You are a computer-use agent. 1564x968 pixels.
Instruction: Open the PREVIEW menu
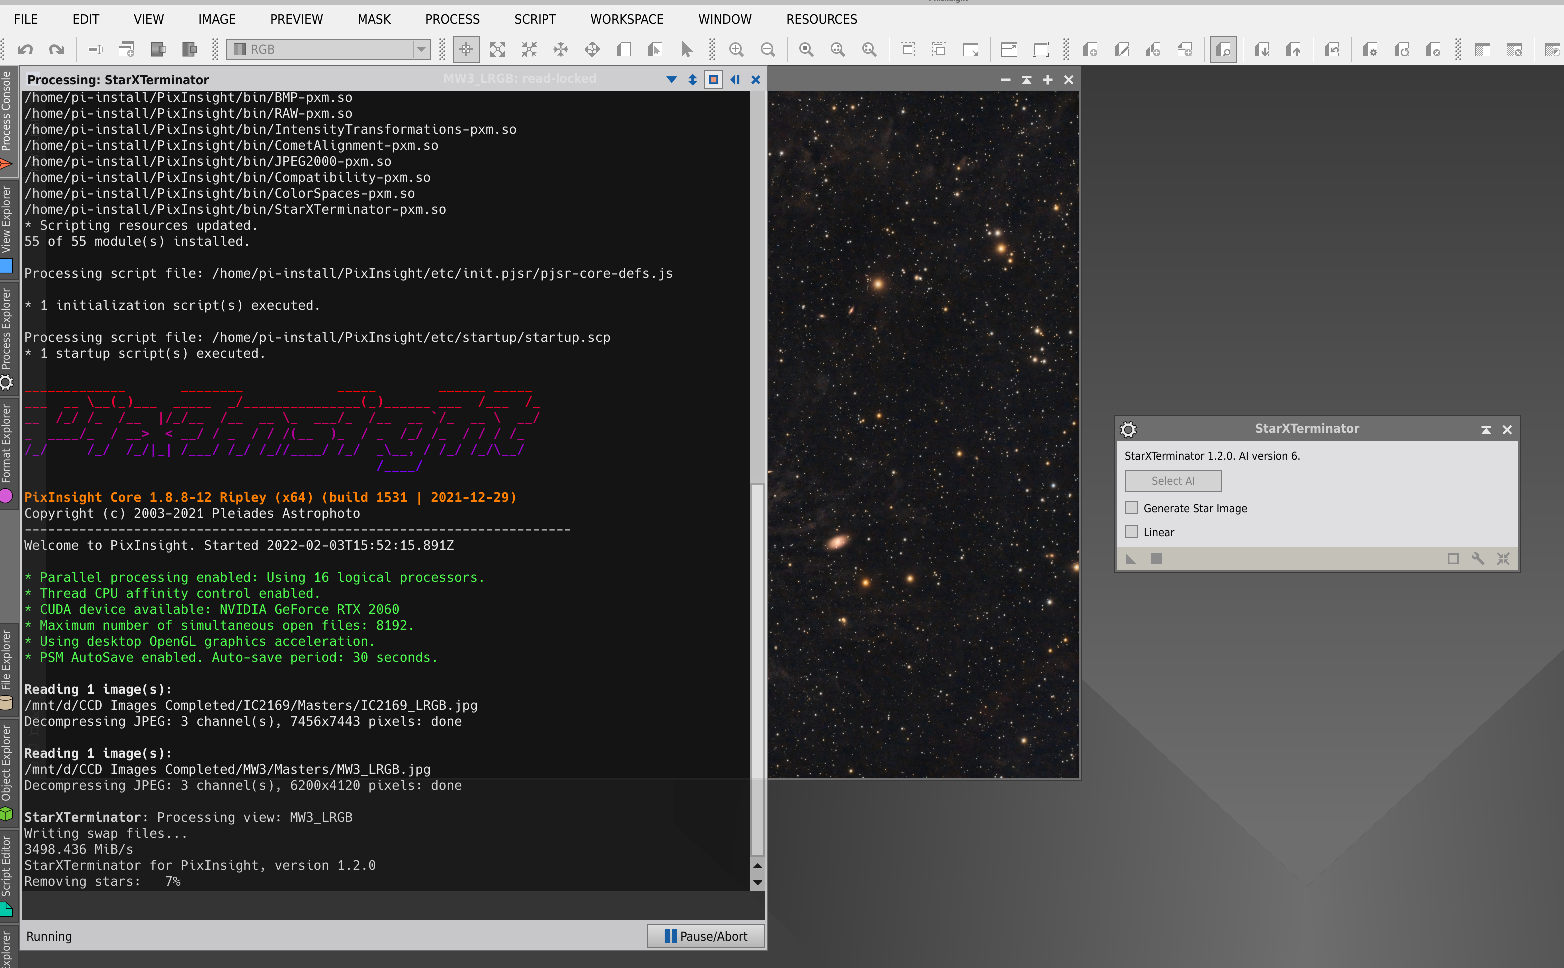297,19
